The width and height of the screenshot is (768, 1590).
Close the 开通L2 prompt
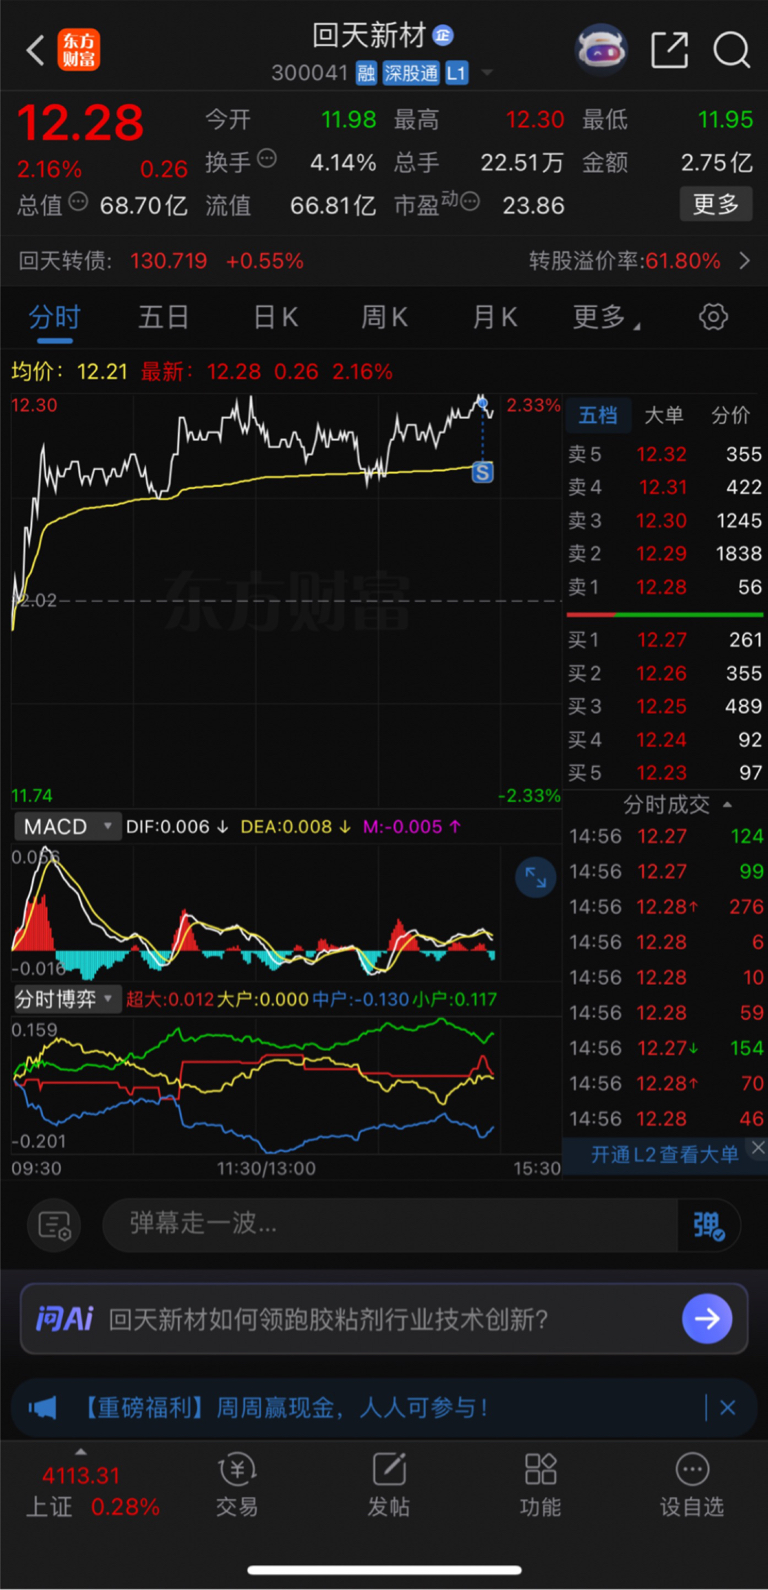(x=758, y=1148)
